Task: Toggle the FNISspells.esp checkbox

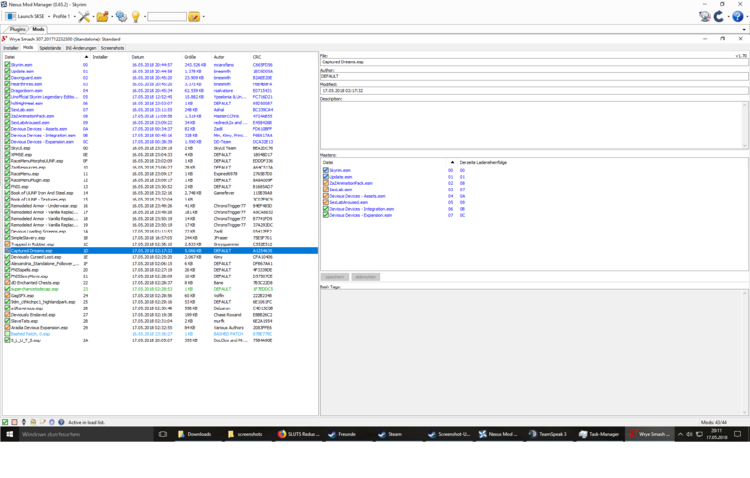Action: pyautogui.click(x=7, y=270)
